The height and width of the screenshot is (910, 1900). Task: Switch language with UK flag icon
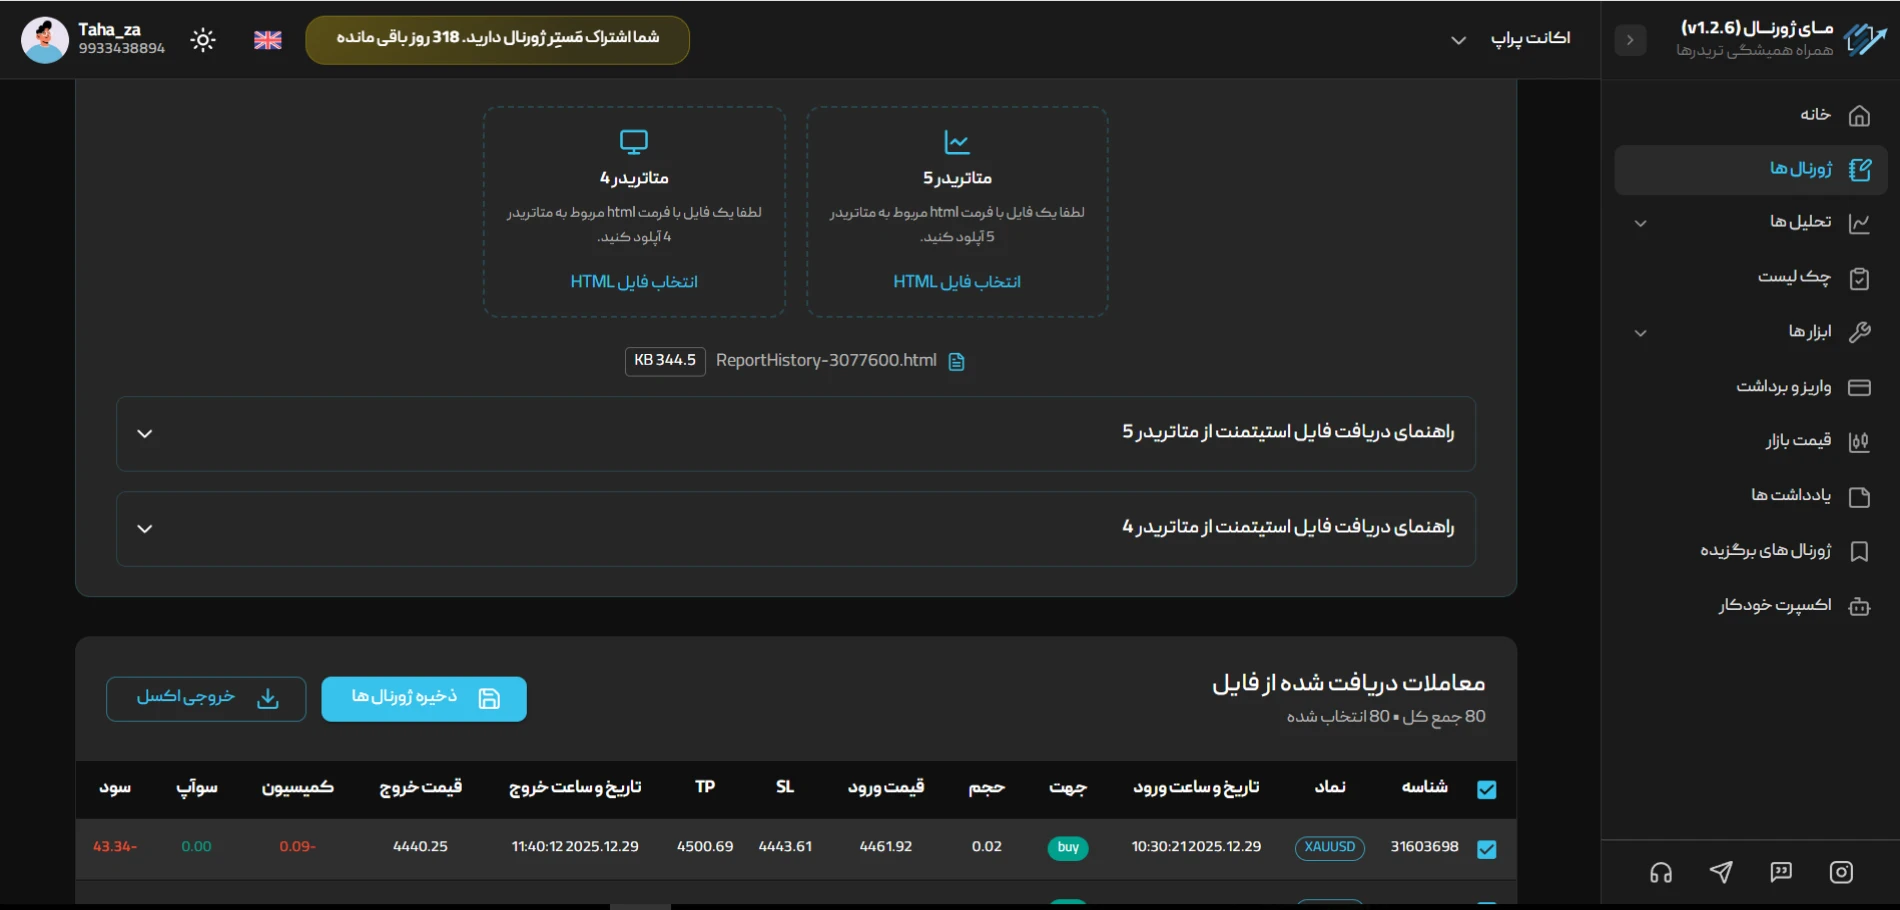pos(268,40)
